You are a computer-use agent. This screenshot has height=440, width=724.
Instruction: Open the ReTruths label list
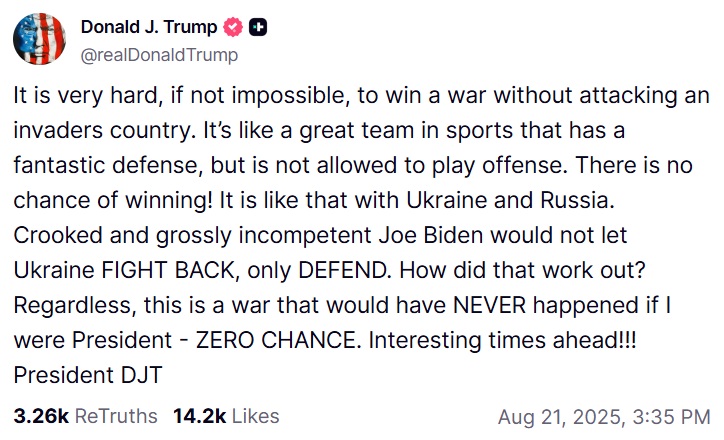pyautogui.click(x=116, y=416)
